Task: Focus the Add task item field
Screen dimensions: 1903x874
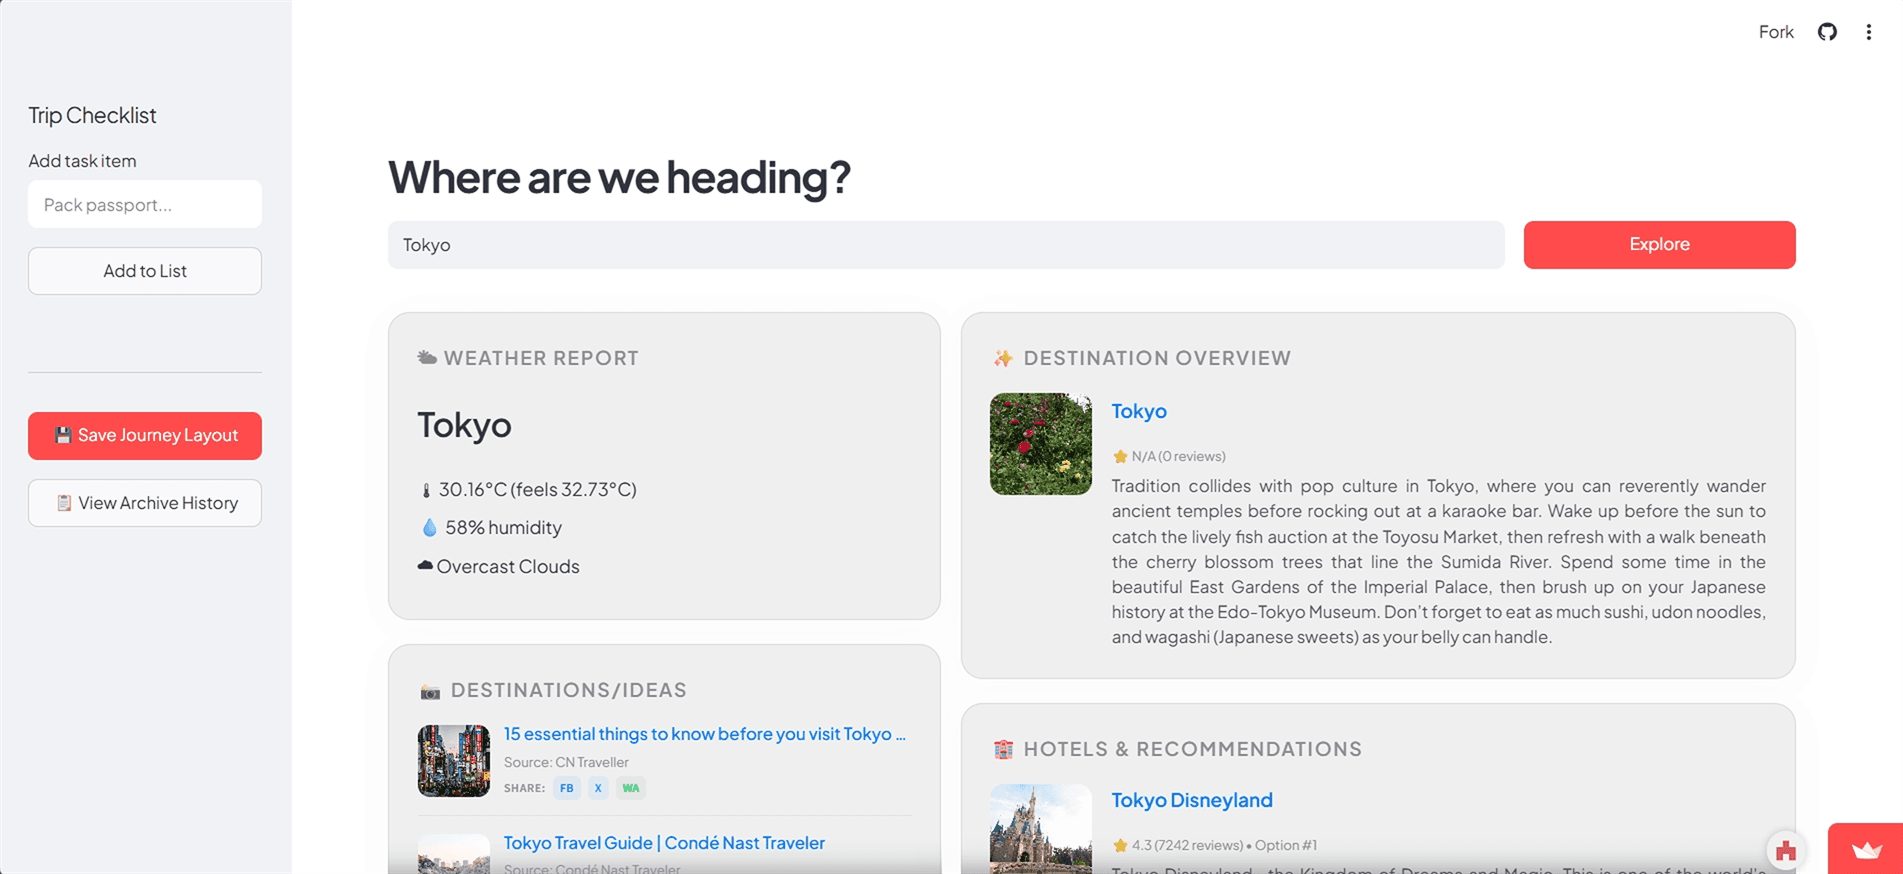Action: point(145,204)
